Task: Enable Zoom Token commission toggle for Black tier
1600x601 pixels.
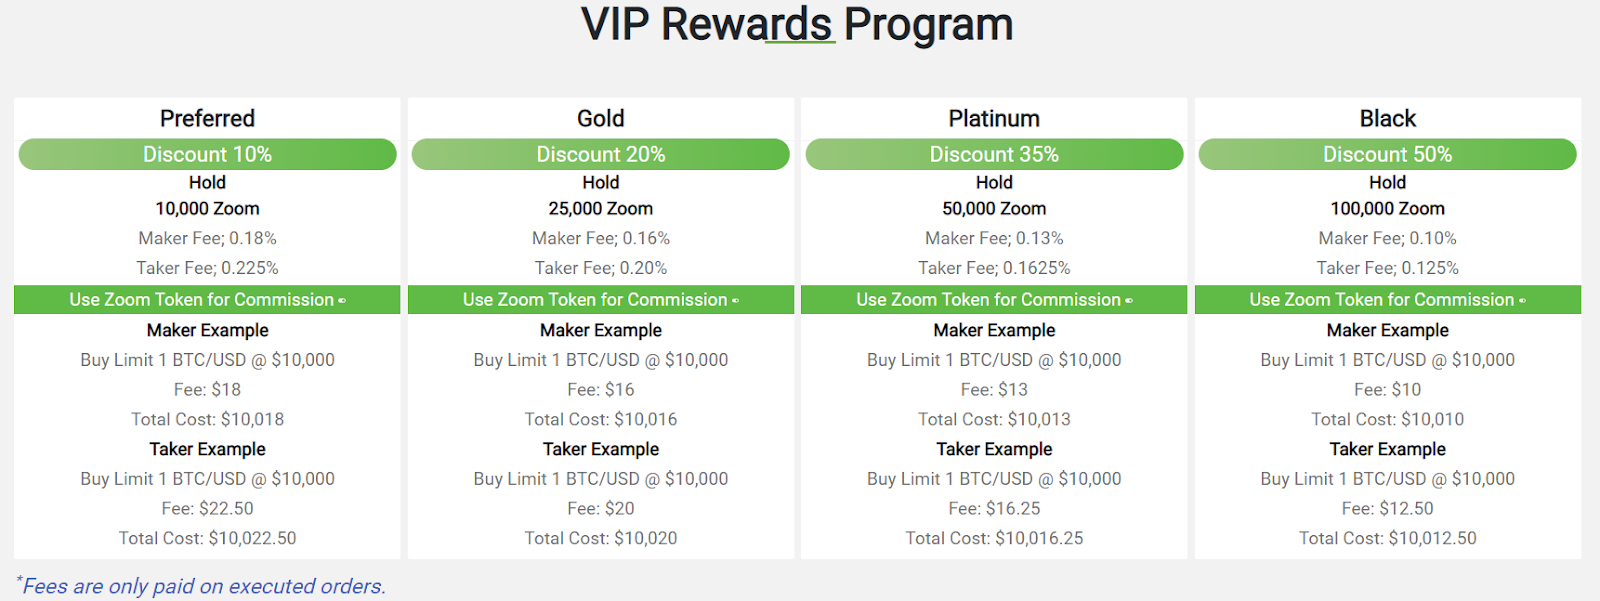Action: coord(1524,299)
